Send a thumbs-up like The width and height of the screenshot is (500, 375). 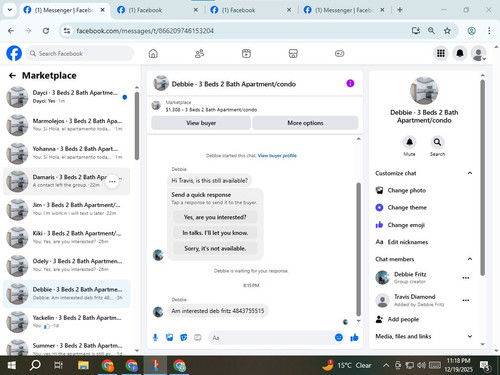pos(354,338)
